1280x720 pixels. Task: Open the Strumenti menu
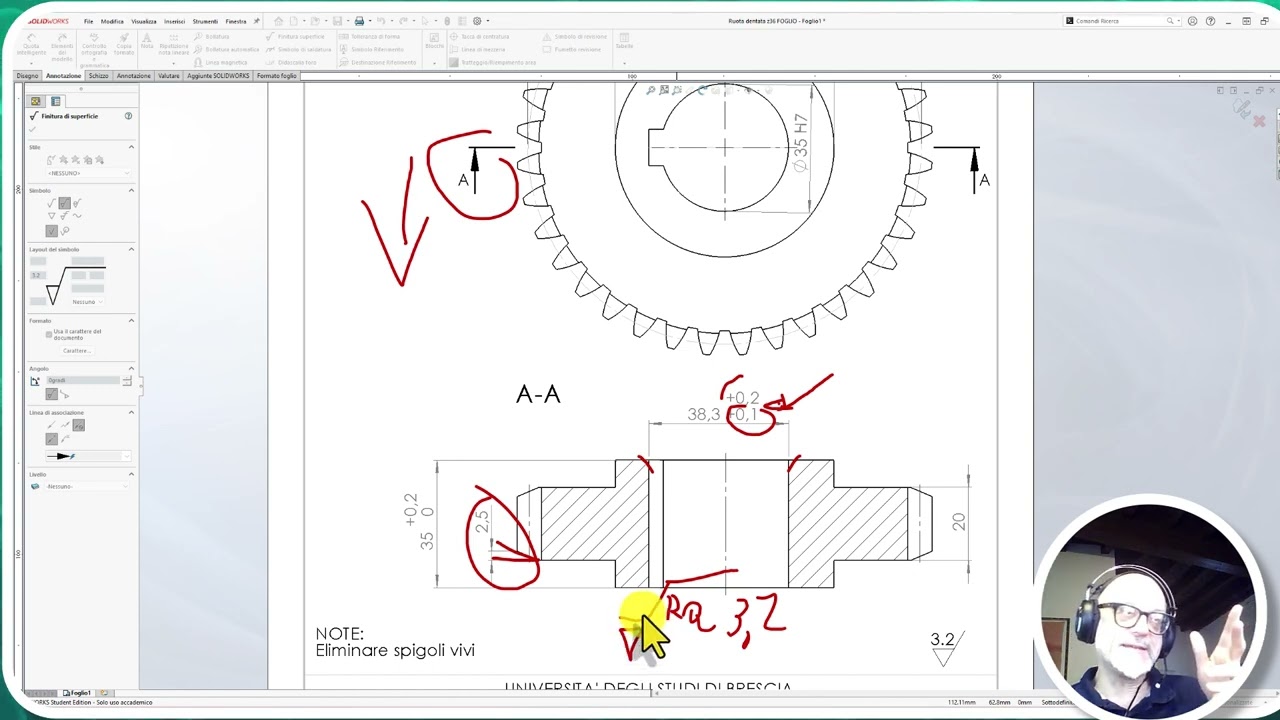tap(205, 21)
